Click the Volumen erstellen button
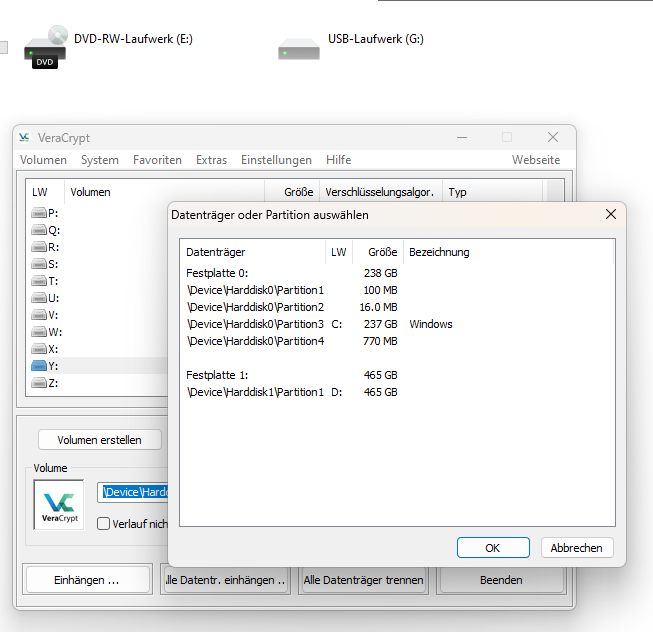This screenshot has height=632, width=653. tap(100, 440)
